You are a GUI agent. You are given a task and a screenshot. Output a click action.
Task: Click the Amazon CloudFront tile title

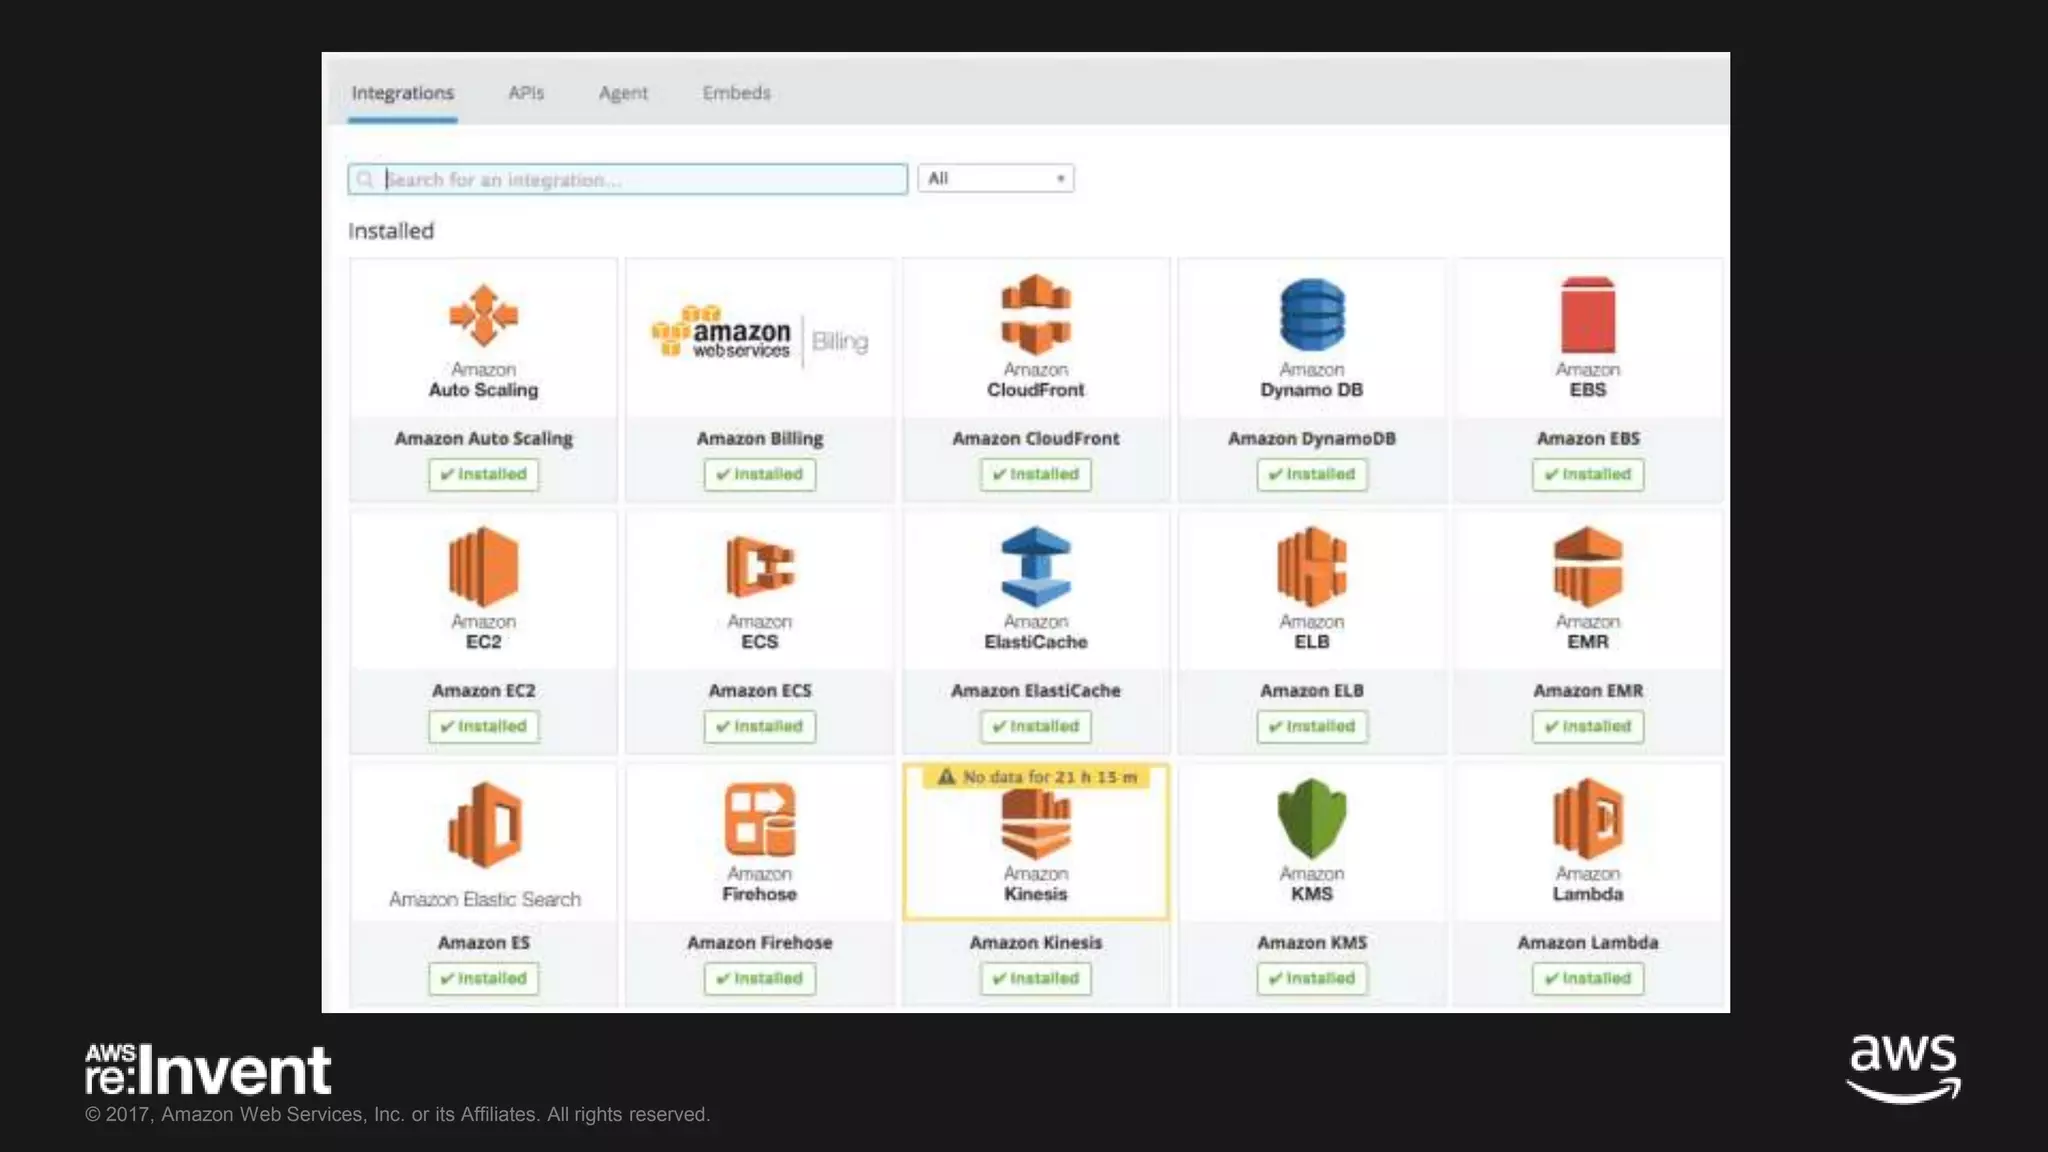point(1036,438)
